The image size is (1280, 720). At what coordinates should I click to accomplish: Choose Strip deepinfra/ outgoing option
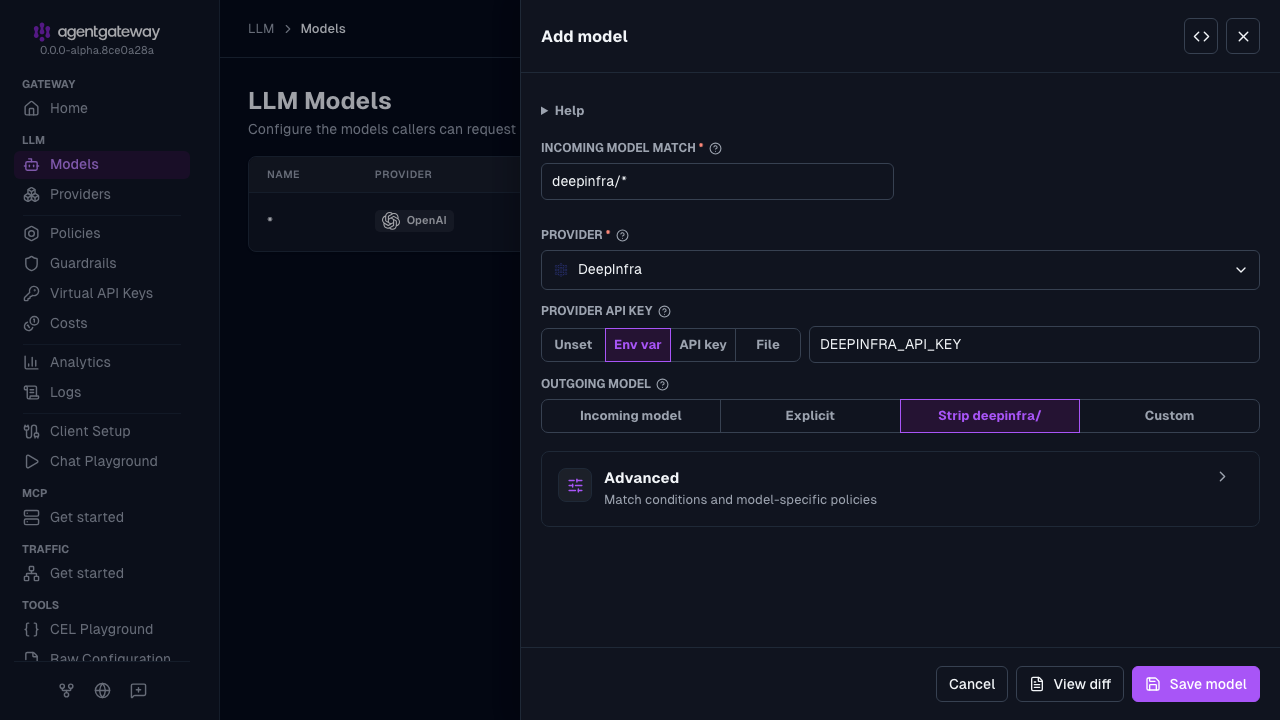pos(990,416)
